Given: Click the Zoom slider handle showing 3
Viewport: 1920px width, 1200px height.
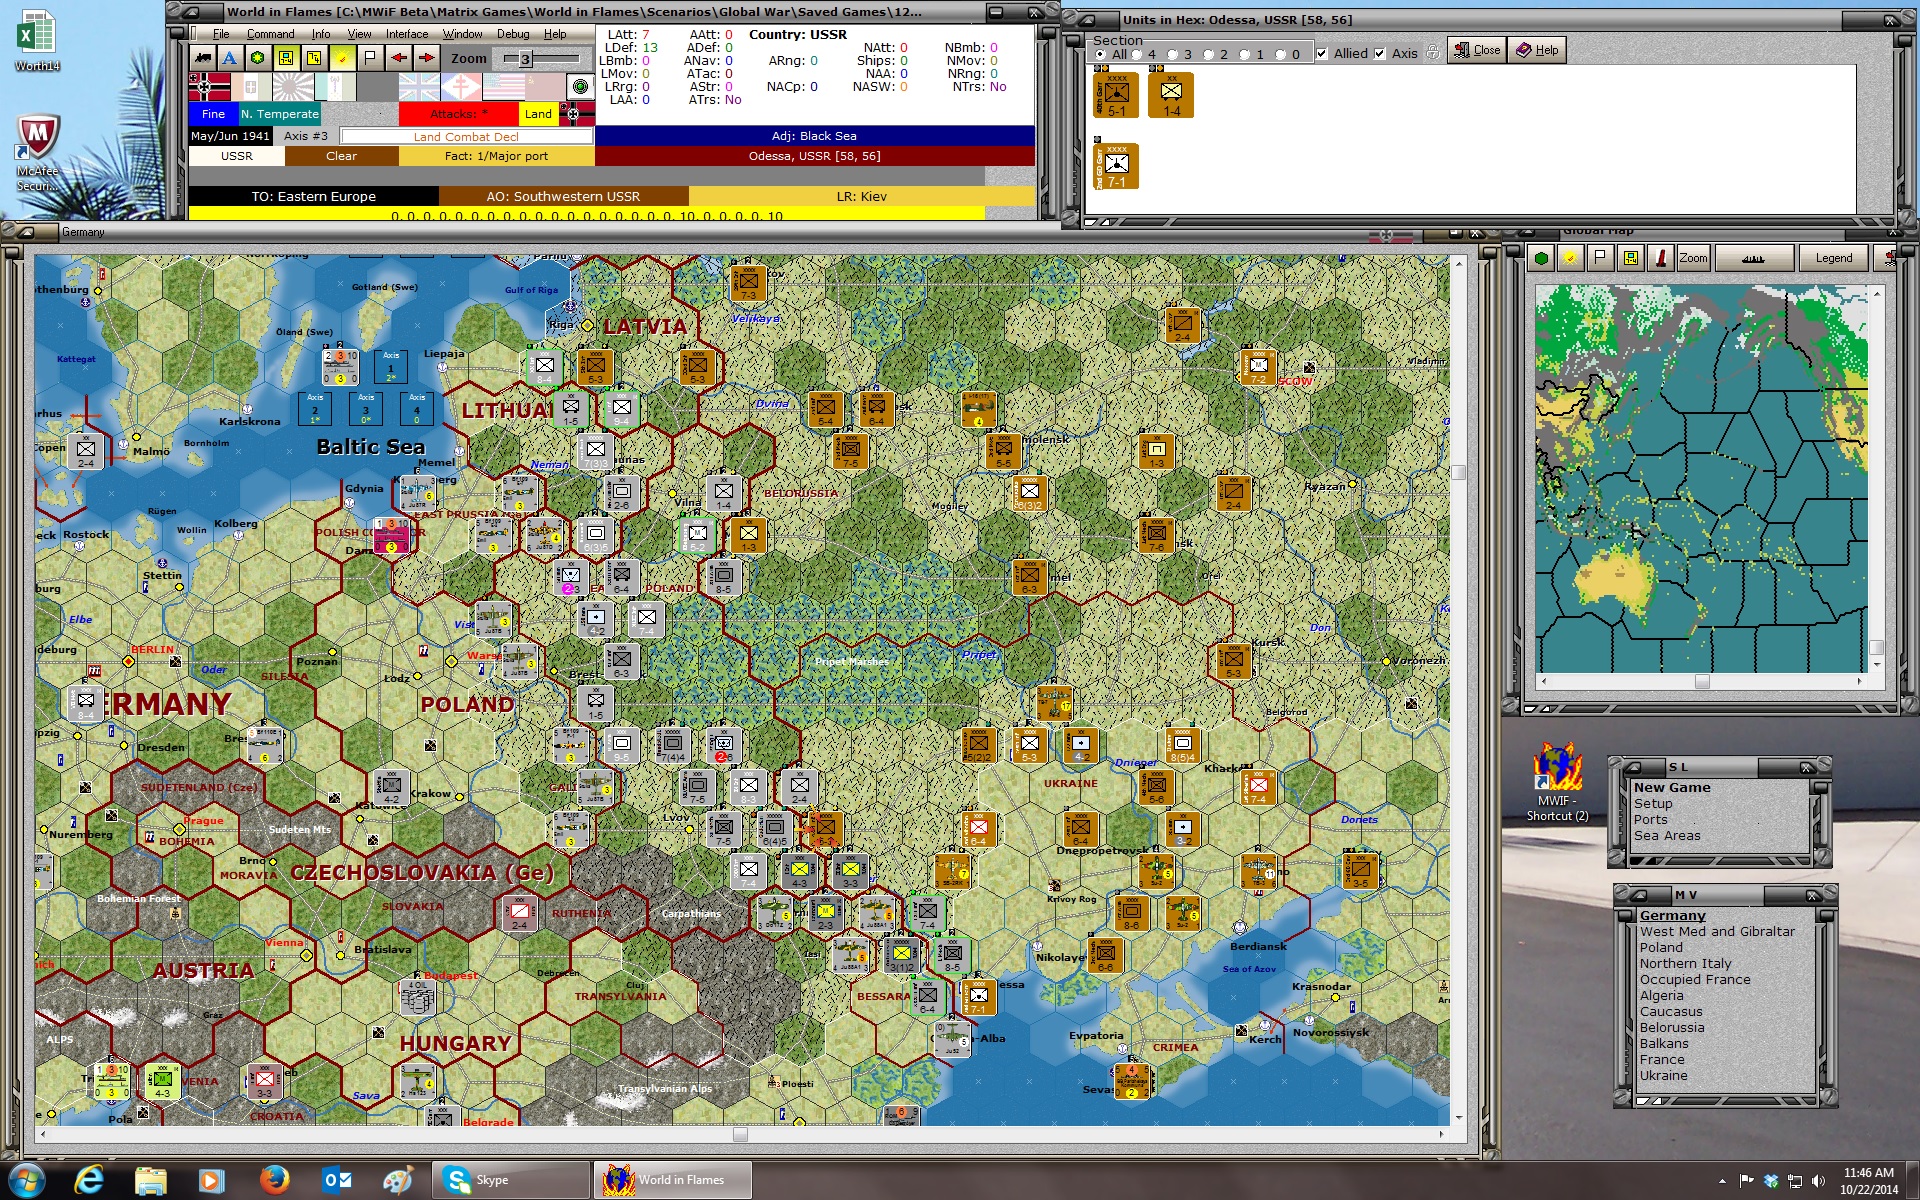Looking at the screenshot, I should [x=525, y=59].
